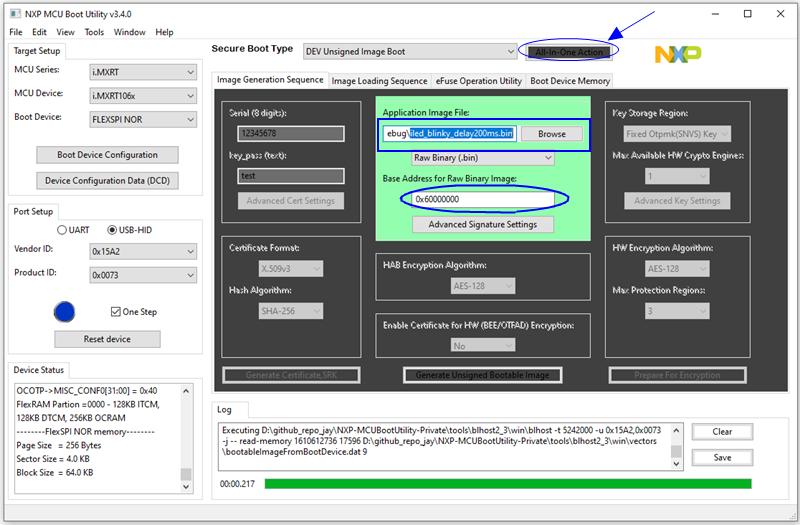Click the All-In-One Action button

click(x=568, y=52)
